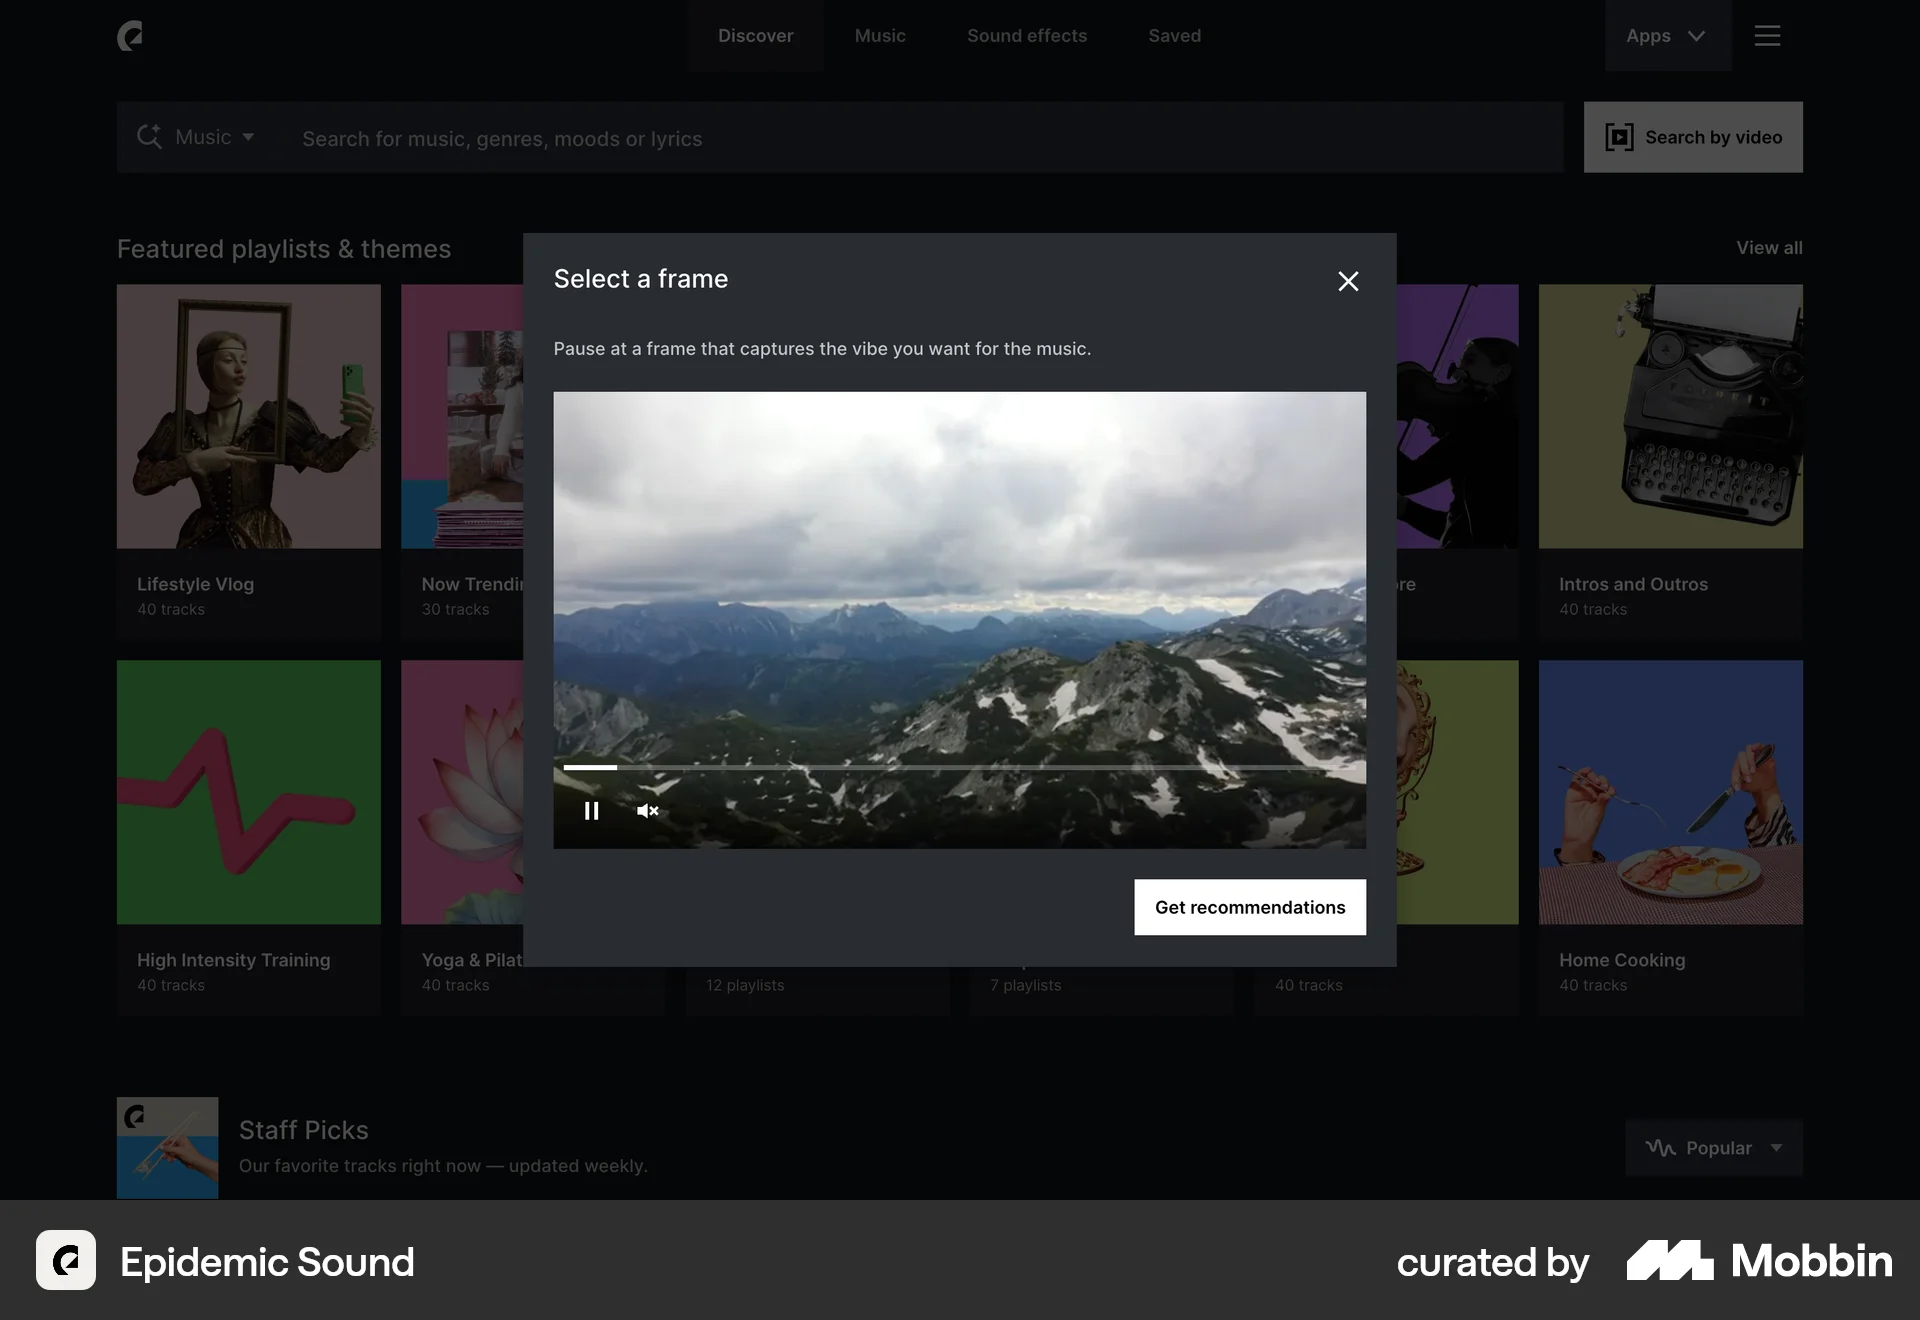Switch to the Sound effects section
Image resolution: width=1920 pixels, height=1320 pixels.
click(x=1026, y=35)
